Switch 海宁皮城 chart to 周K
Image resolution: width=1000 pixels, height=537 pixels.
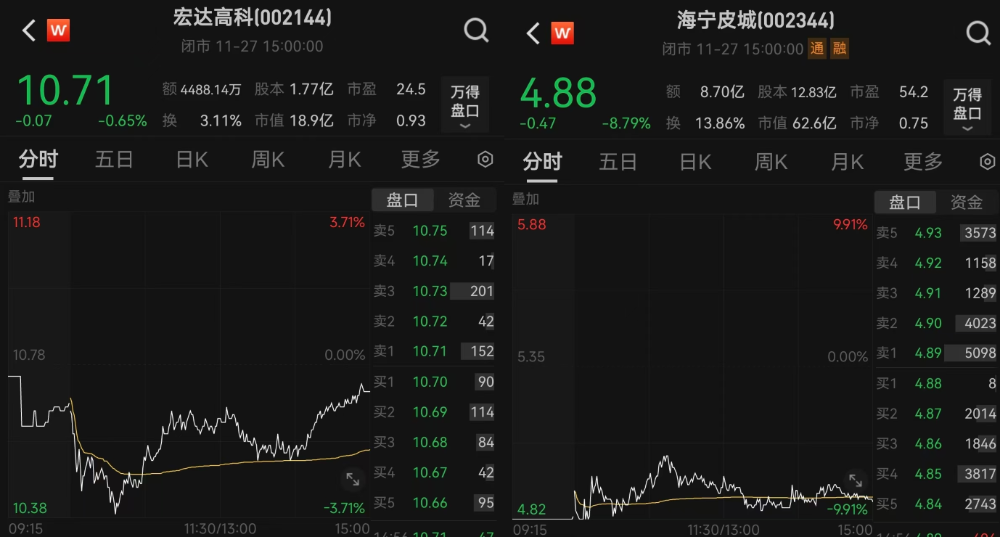(771, 161)
